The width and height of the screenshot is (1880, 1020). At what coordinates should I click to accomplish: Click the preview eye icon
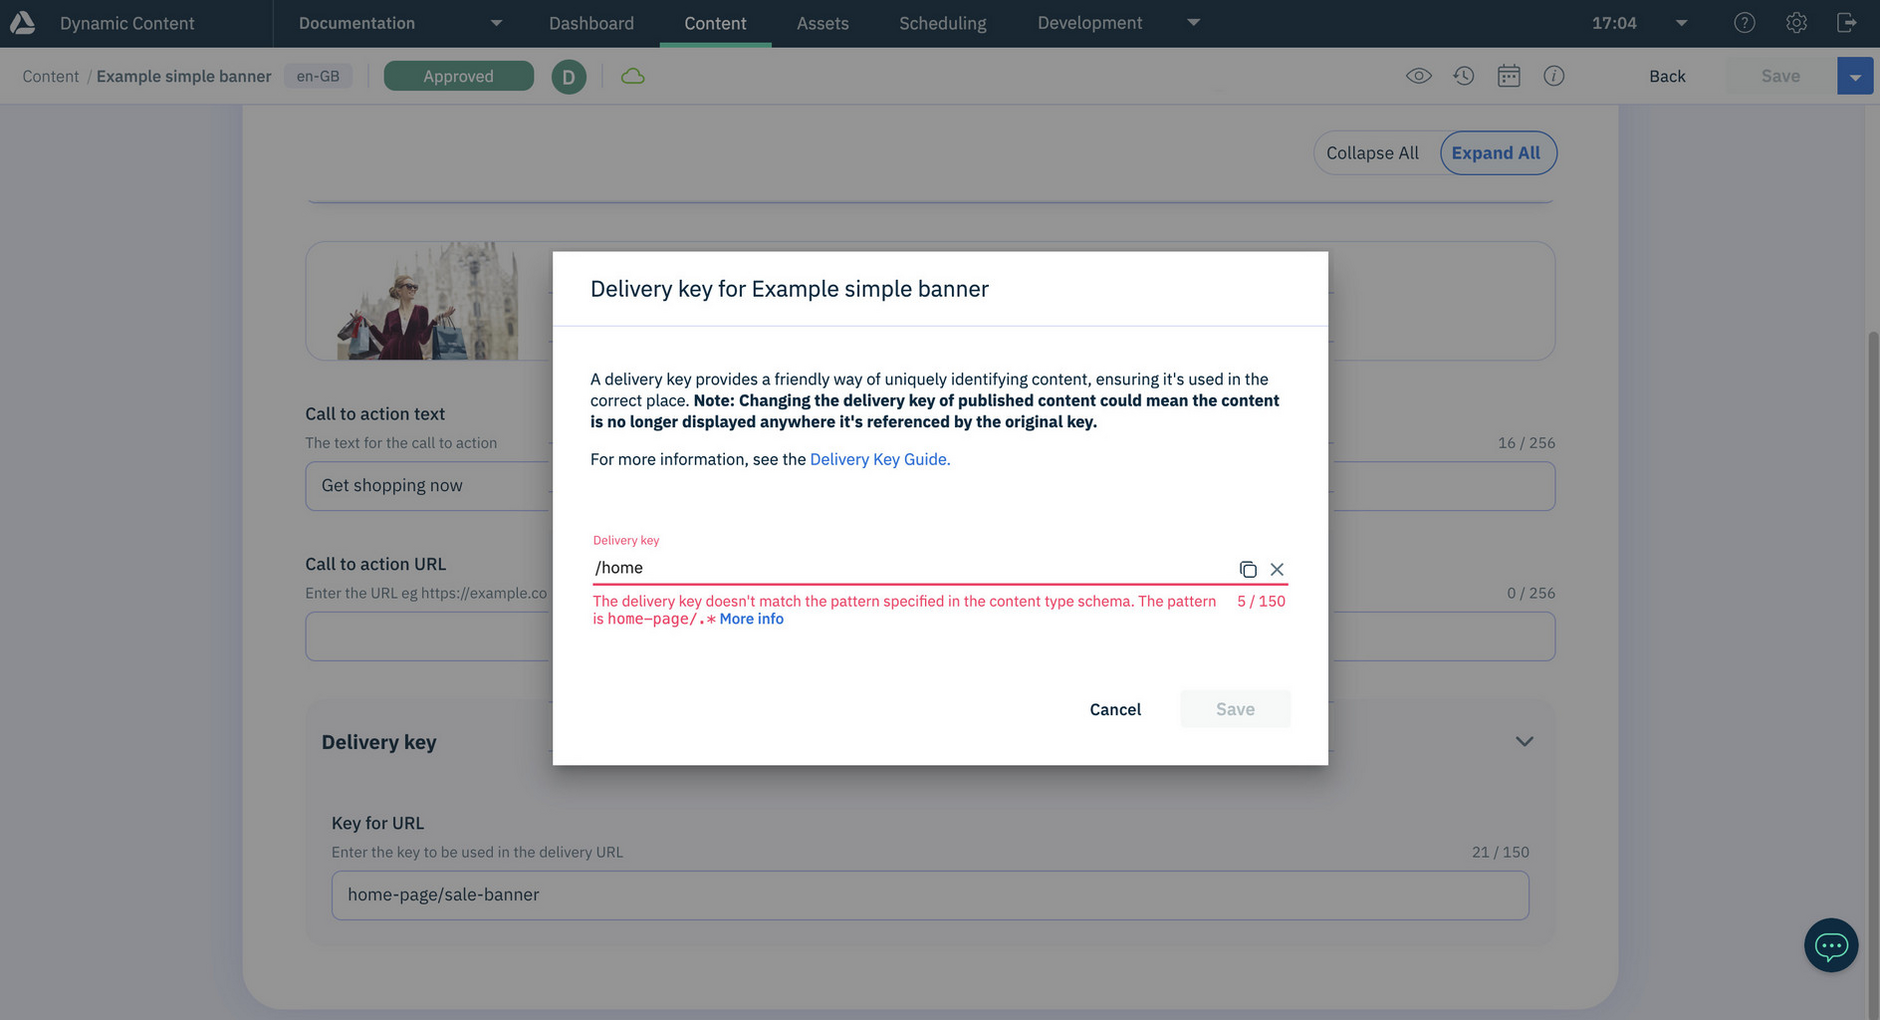point(1418,76)
